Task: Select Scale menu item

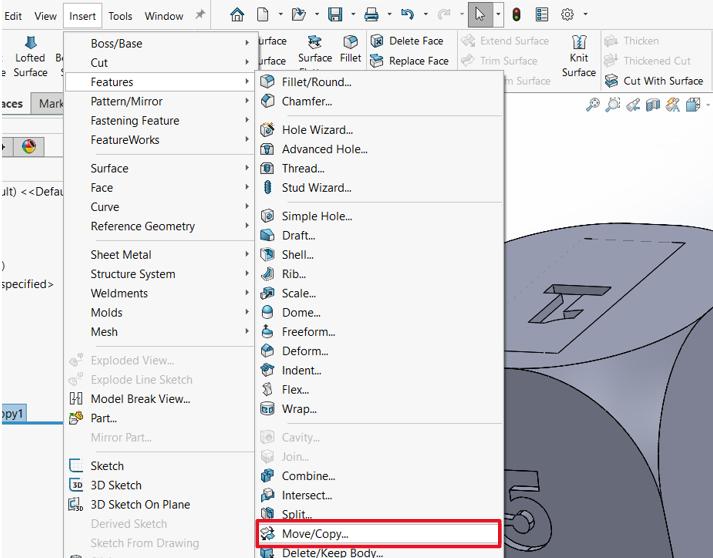Action: click(x=380, y=293)
